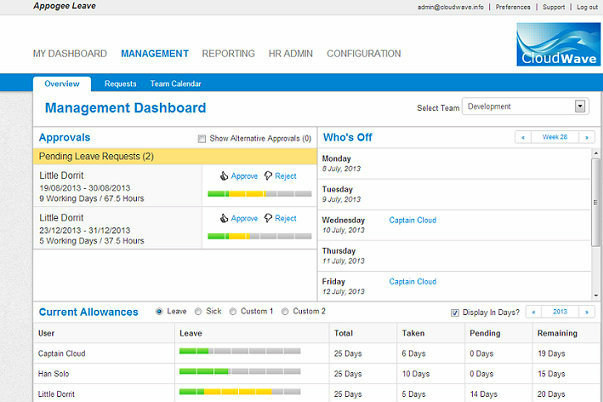This screenshot has height=402, width=603.
Task: Click allowance bar for 23/12/2013 request
Action: [x=260, y=236]
